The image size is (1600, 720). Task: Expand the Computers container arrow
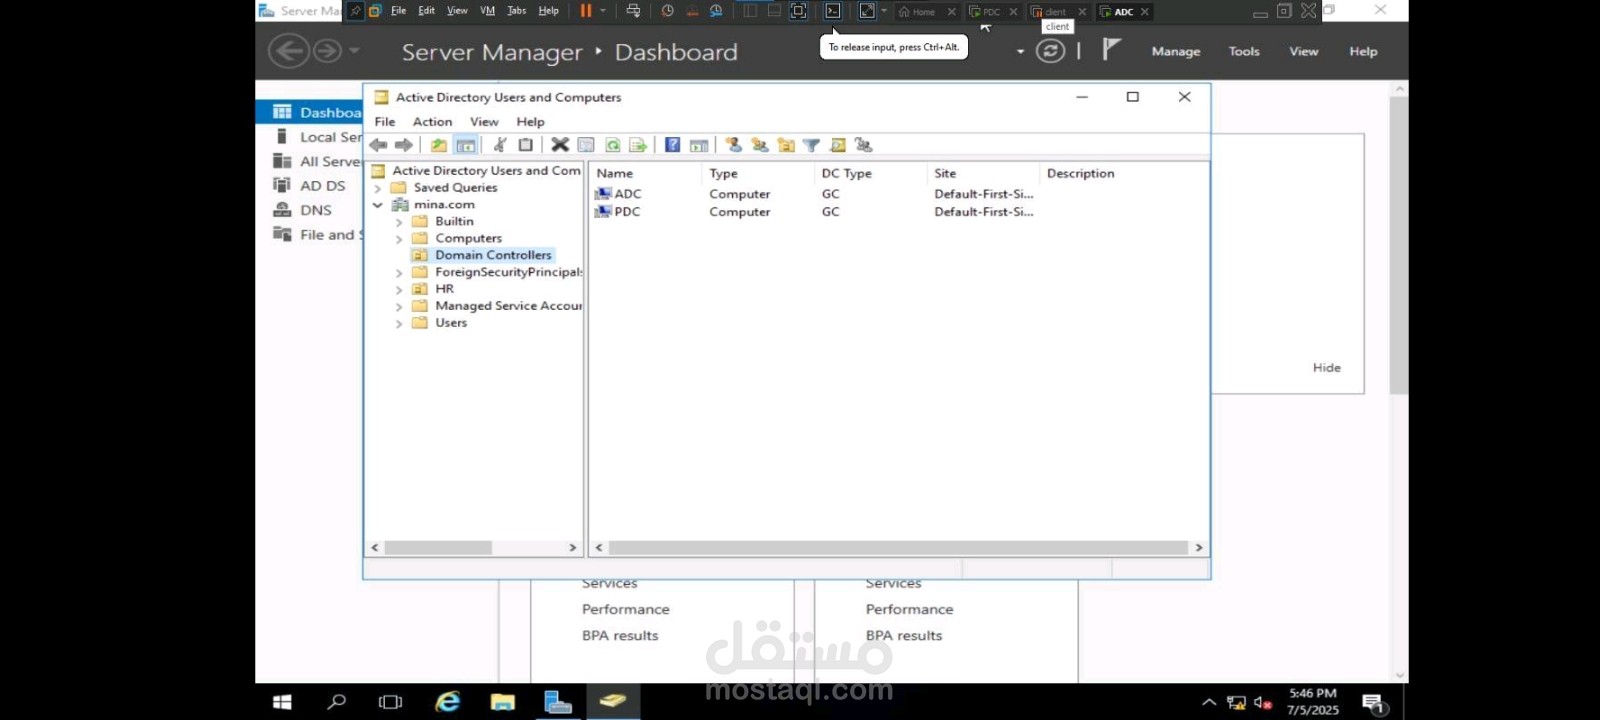coord(399,239)
